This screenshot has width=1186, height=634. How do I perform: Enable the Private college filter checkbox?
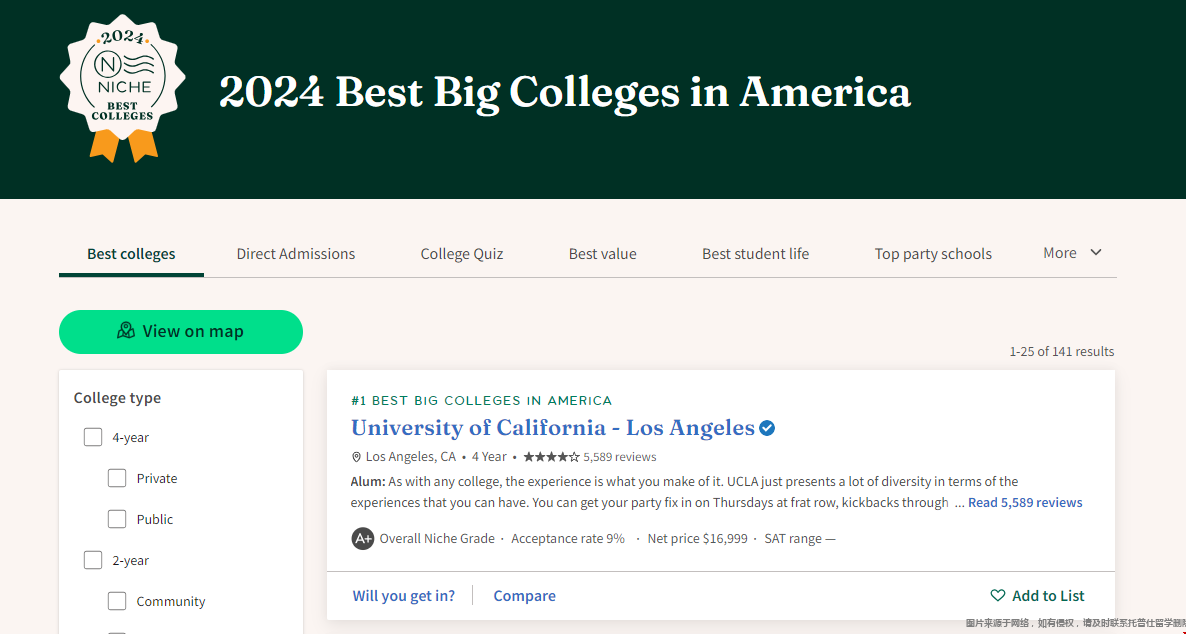pos(117,478)
